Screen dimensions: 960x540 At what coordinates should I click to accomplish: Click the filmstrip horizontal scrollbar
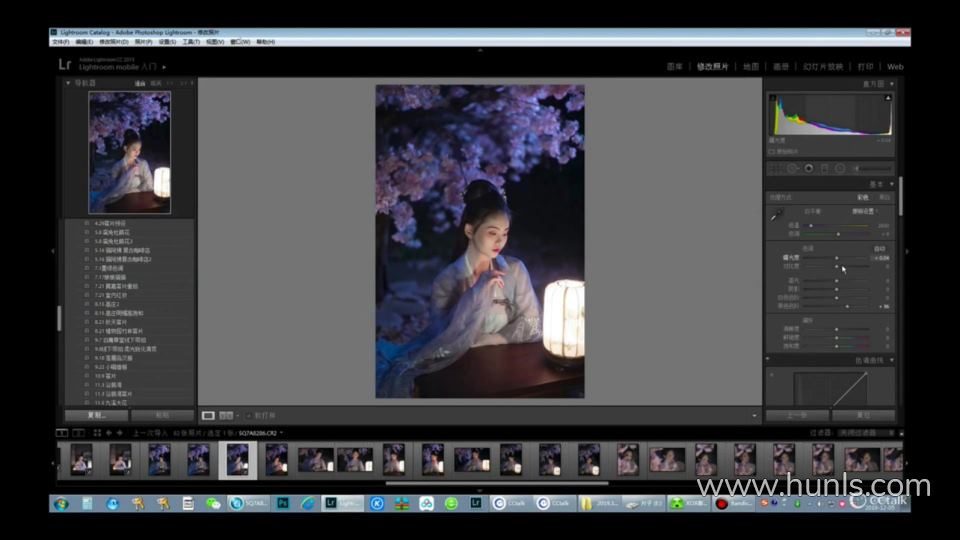pos(497,483)
